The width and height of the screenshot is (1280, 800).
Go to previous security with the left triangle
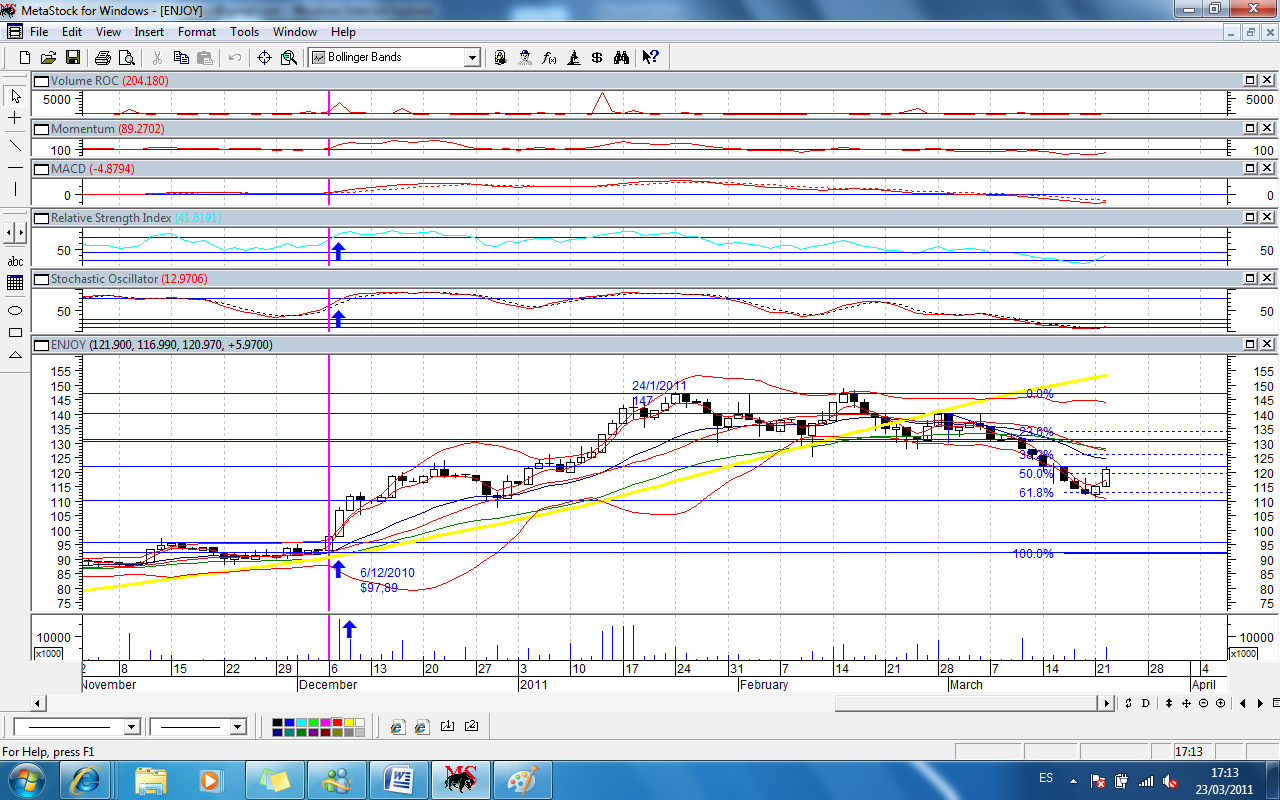[1243, 703]
